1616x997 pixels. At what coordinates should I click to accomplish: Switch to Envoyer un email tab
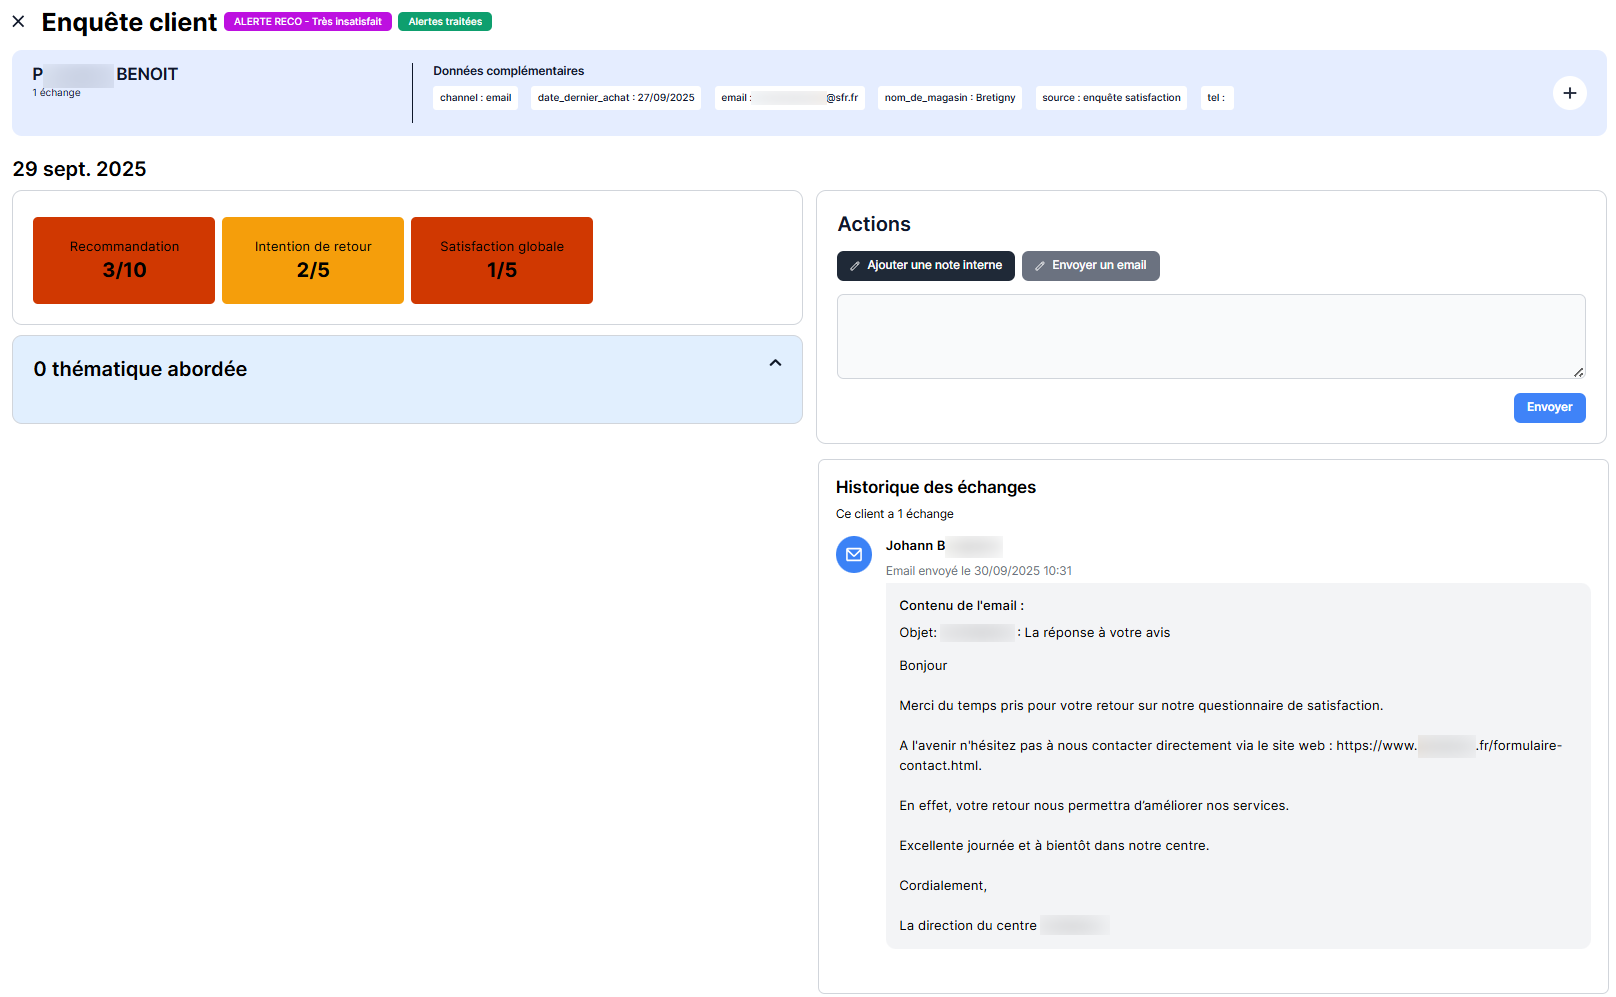pyautogui.click(x=1090, y=266)
